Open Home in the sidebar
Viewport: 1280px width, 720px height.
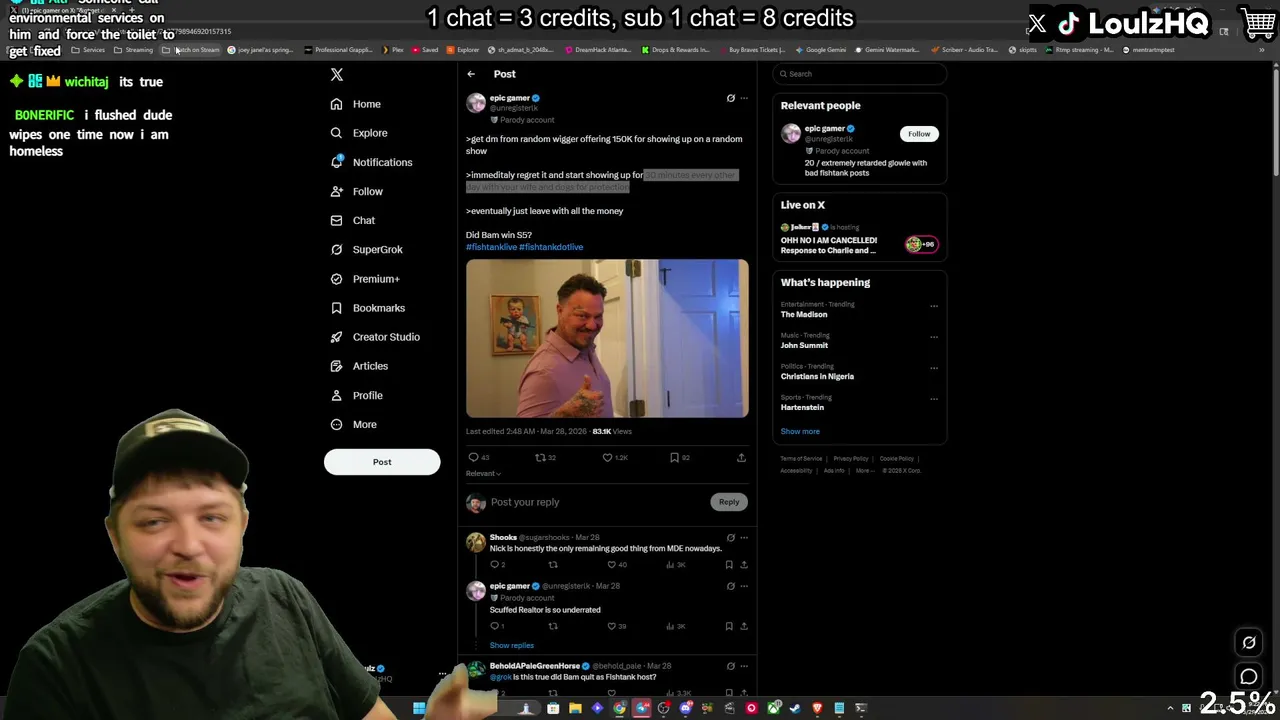(356, 104)
